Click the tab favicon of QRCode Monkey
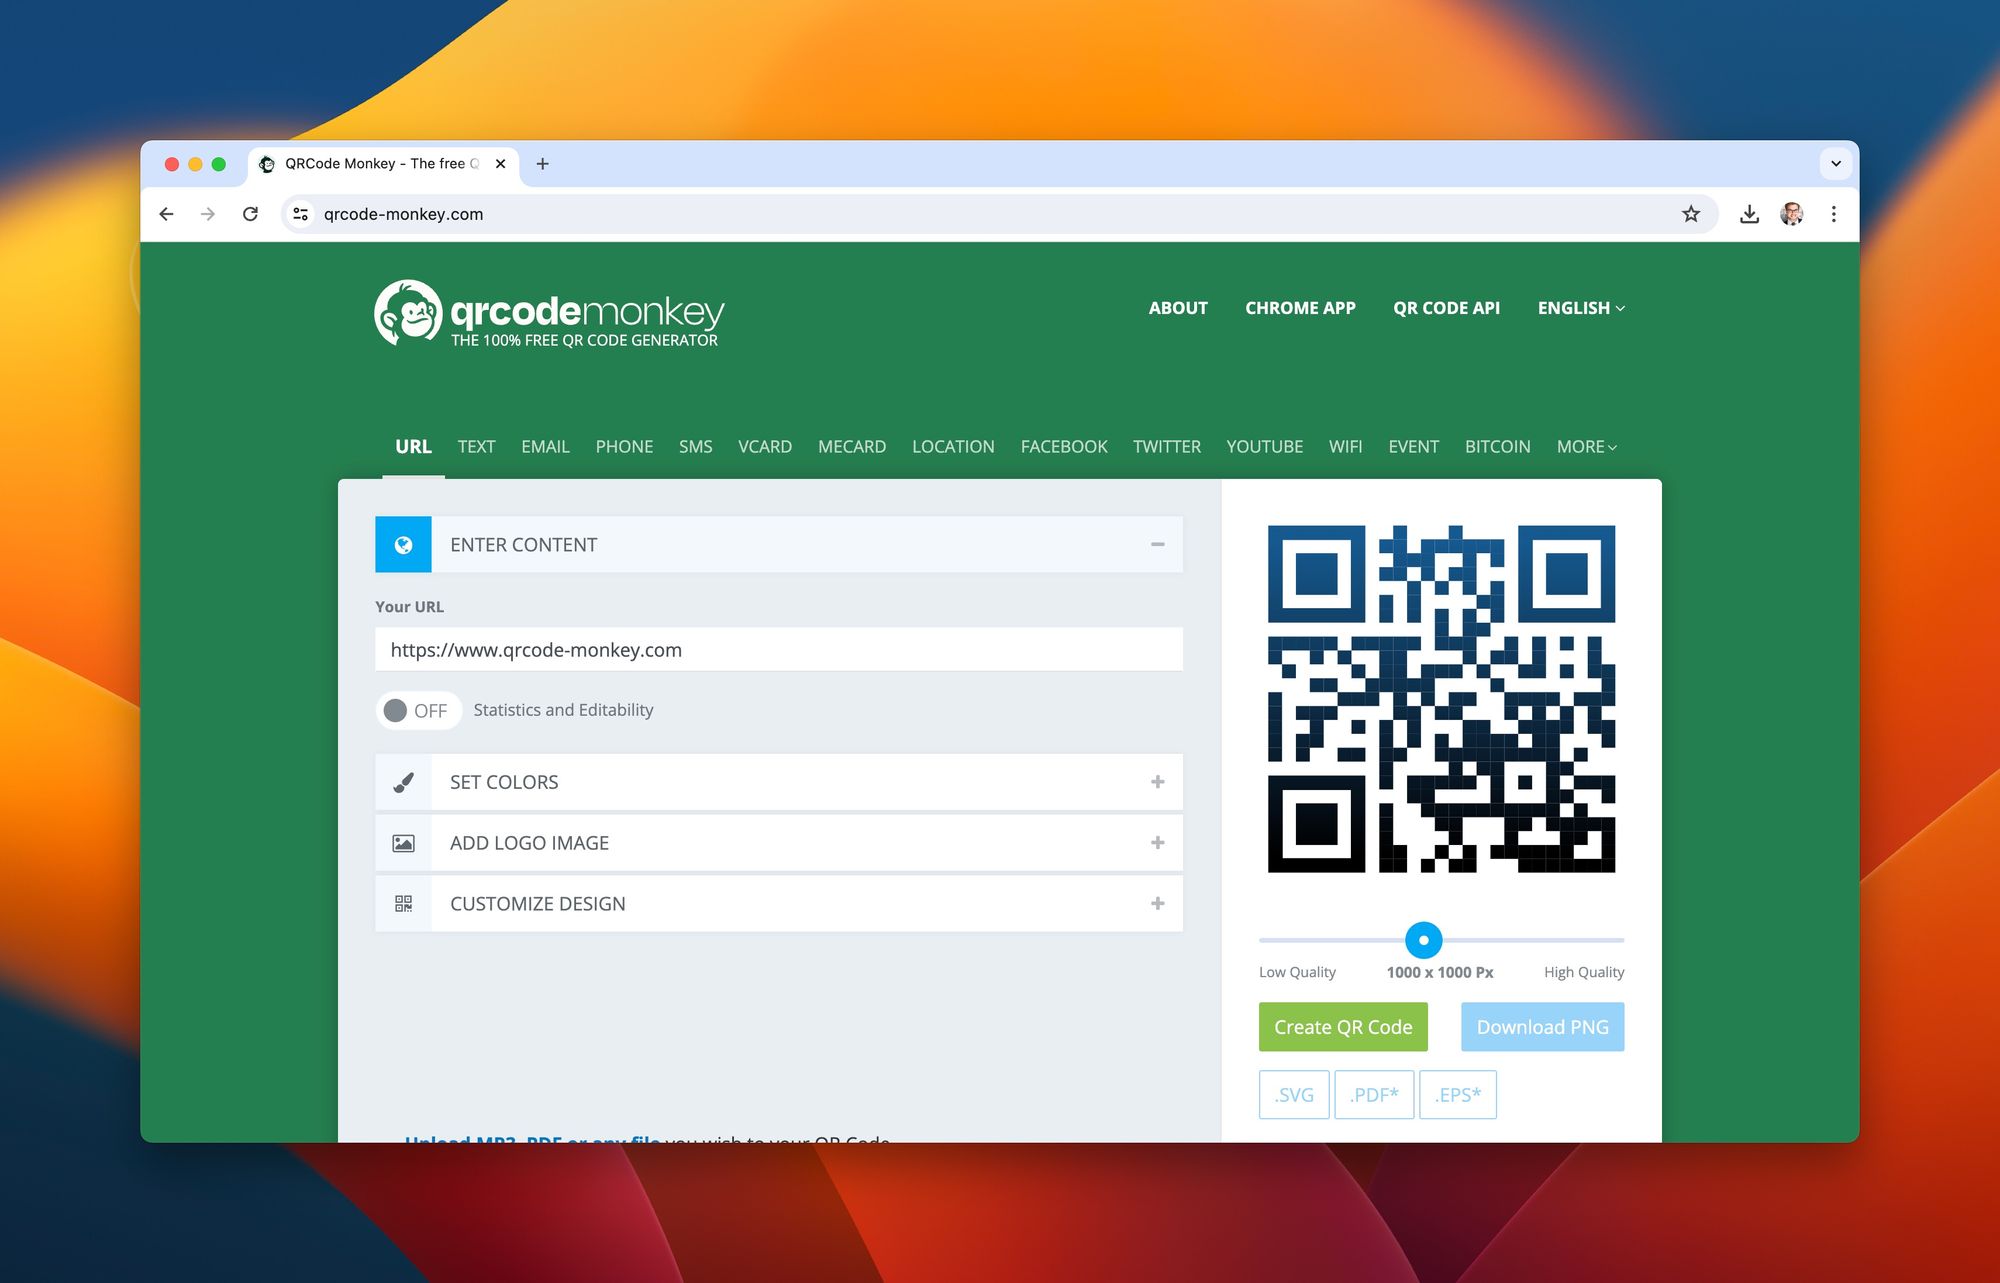 (267, 164)
